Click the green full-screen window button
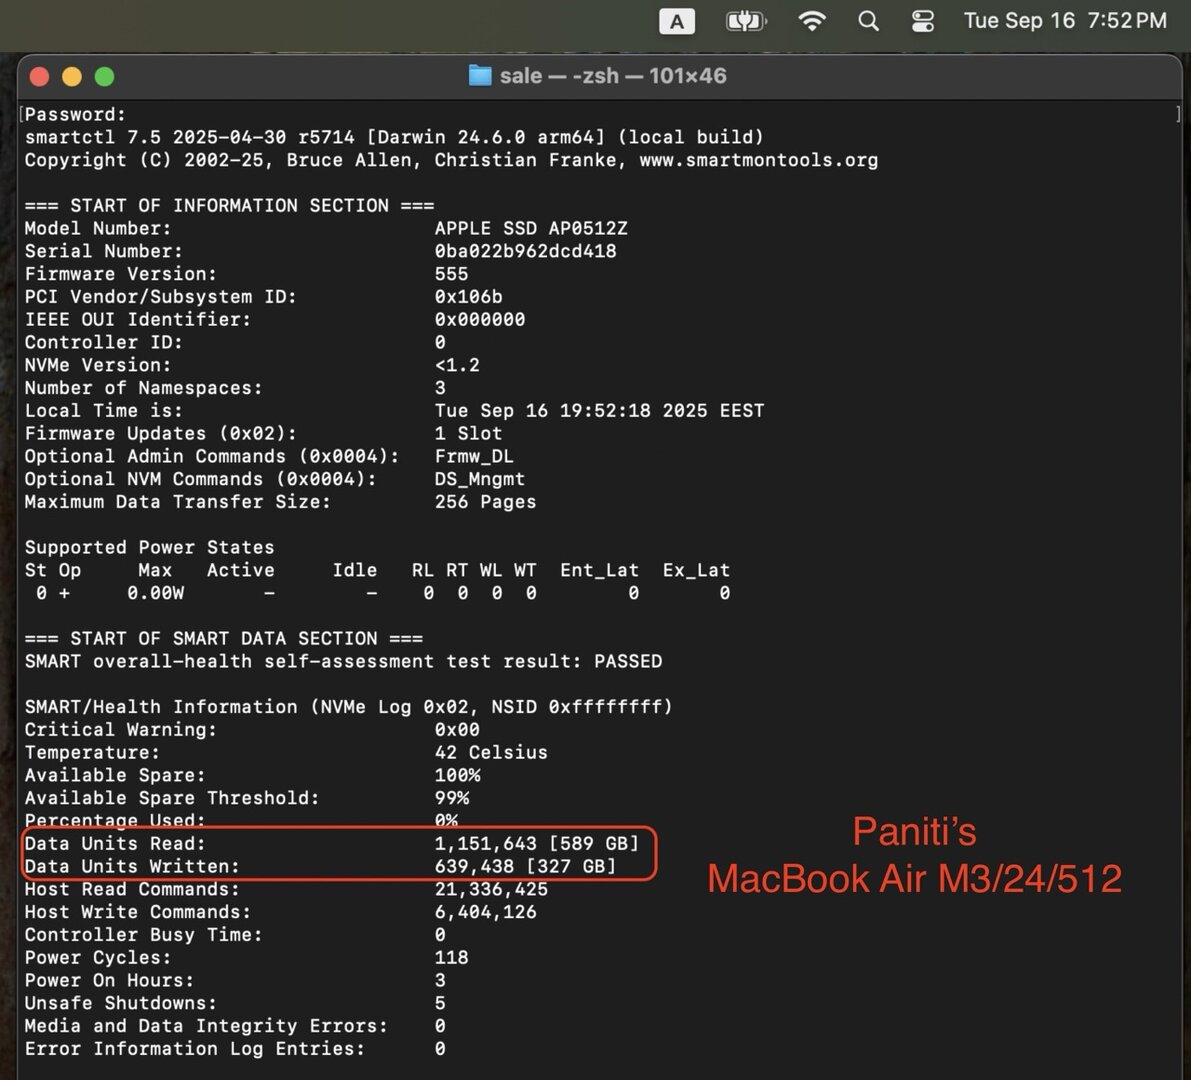 click(105, 77)
